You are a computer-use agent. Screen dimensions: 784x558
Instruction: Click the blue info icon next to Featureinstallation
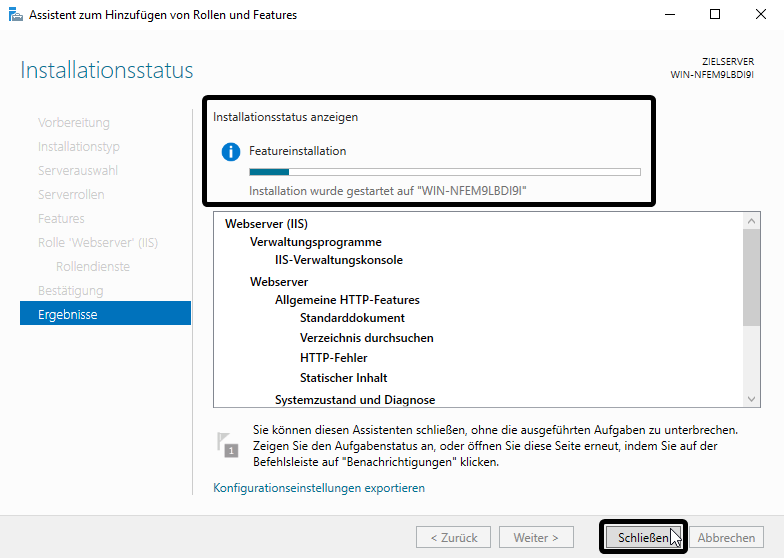coord(230,152)
